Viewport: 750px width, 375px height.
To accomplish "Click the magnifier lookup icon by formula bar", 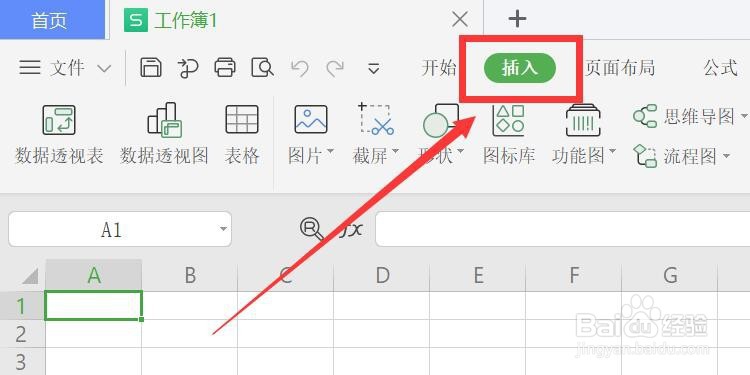I will point(311,229).
